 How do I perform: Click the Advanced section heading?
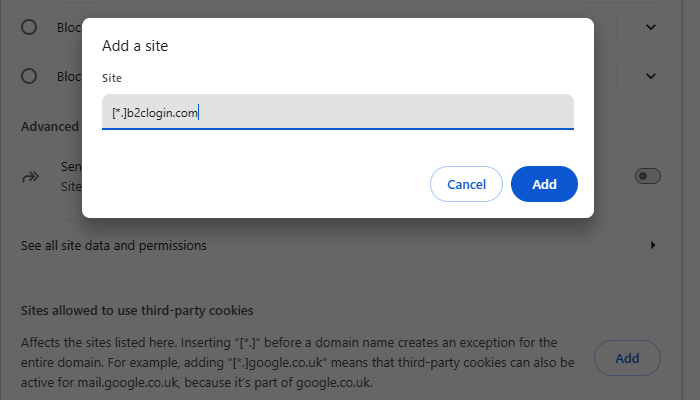50,126
